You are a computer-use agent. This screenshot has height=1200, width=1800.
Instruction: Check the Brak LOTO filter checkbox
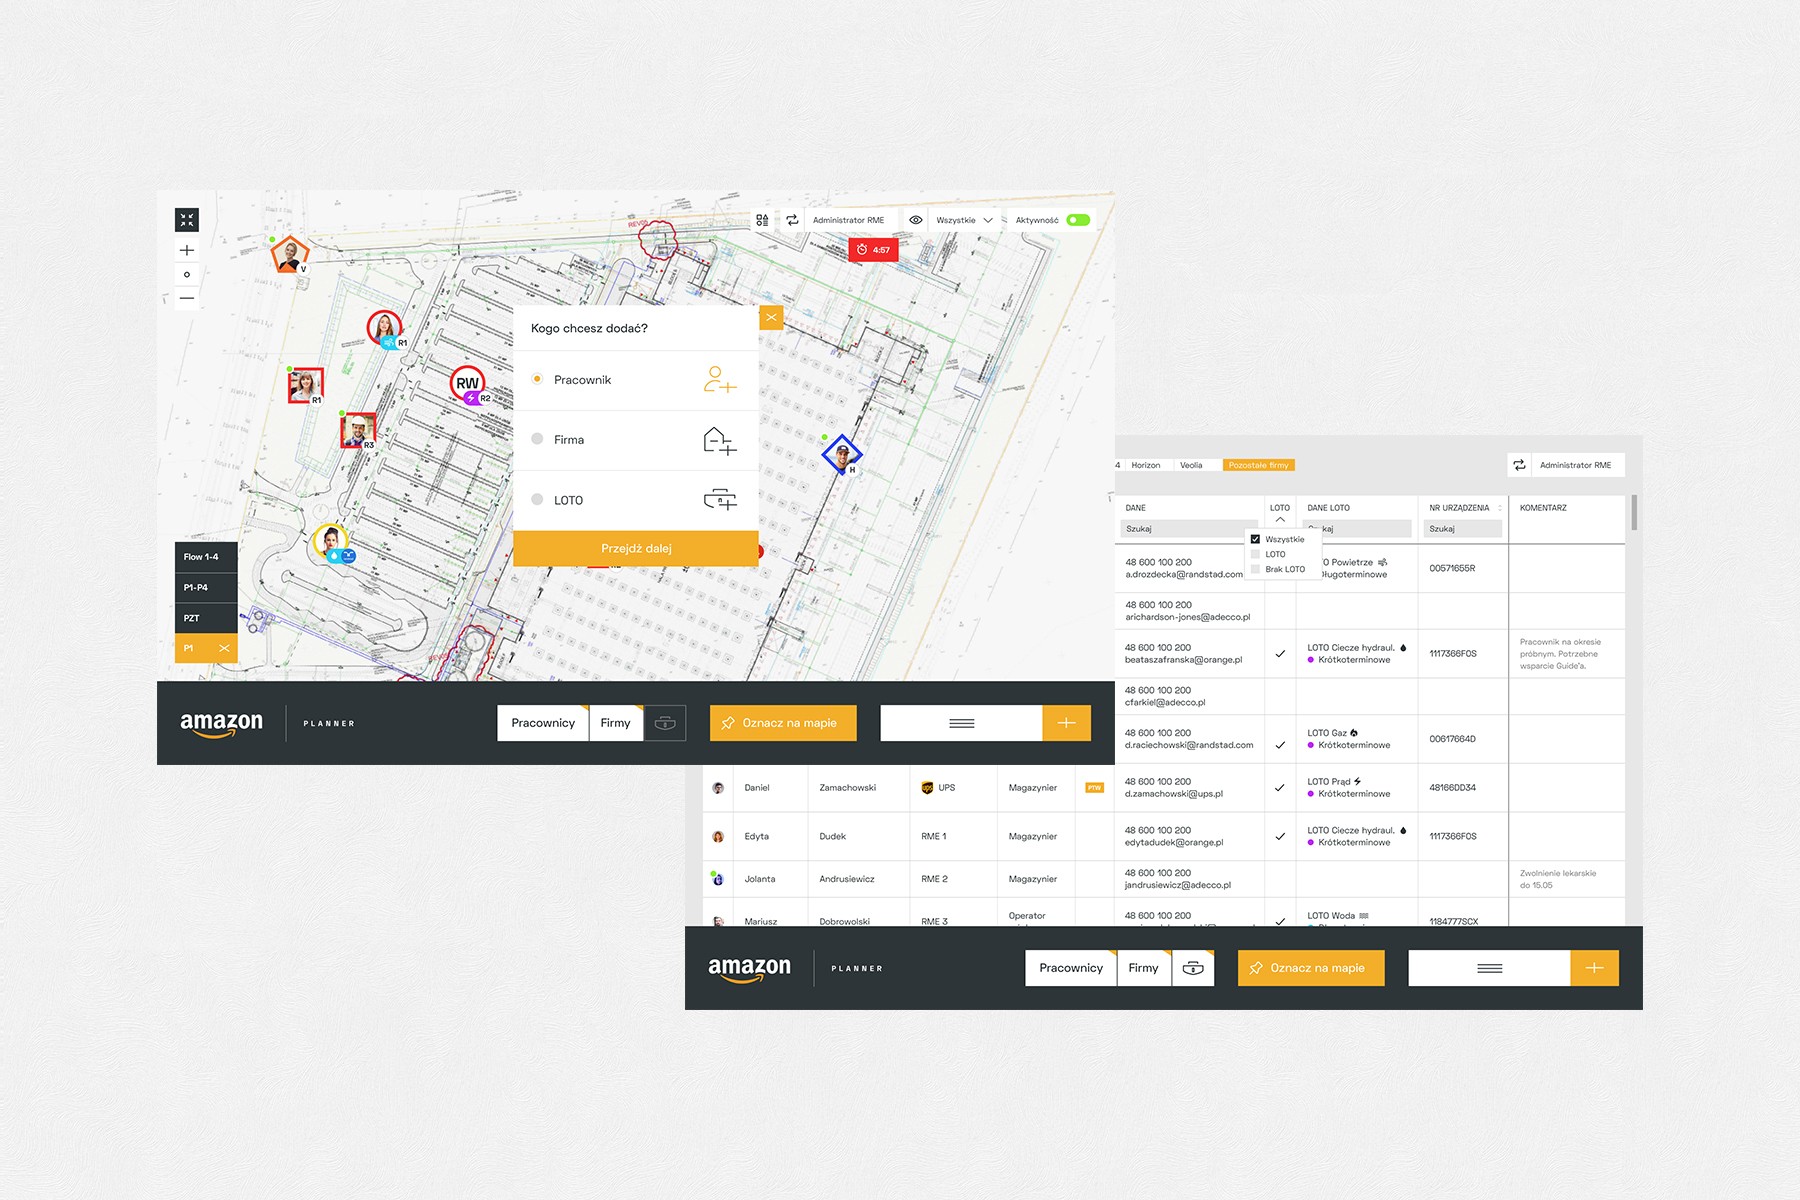coord(1255,569)
